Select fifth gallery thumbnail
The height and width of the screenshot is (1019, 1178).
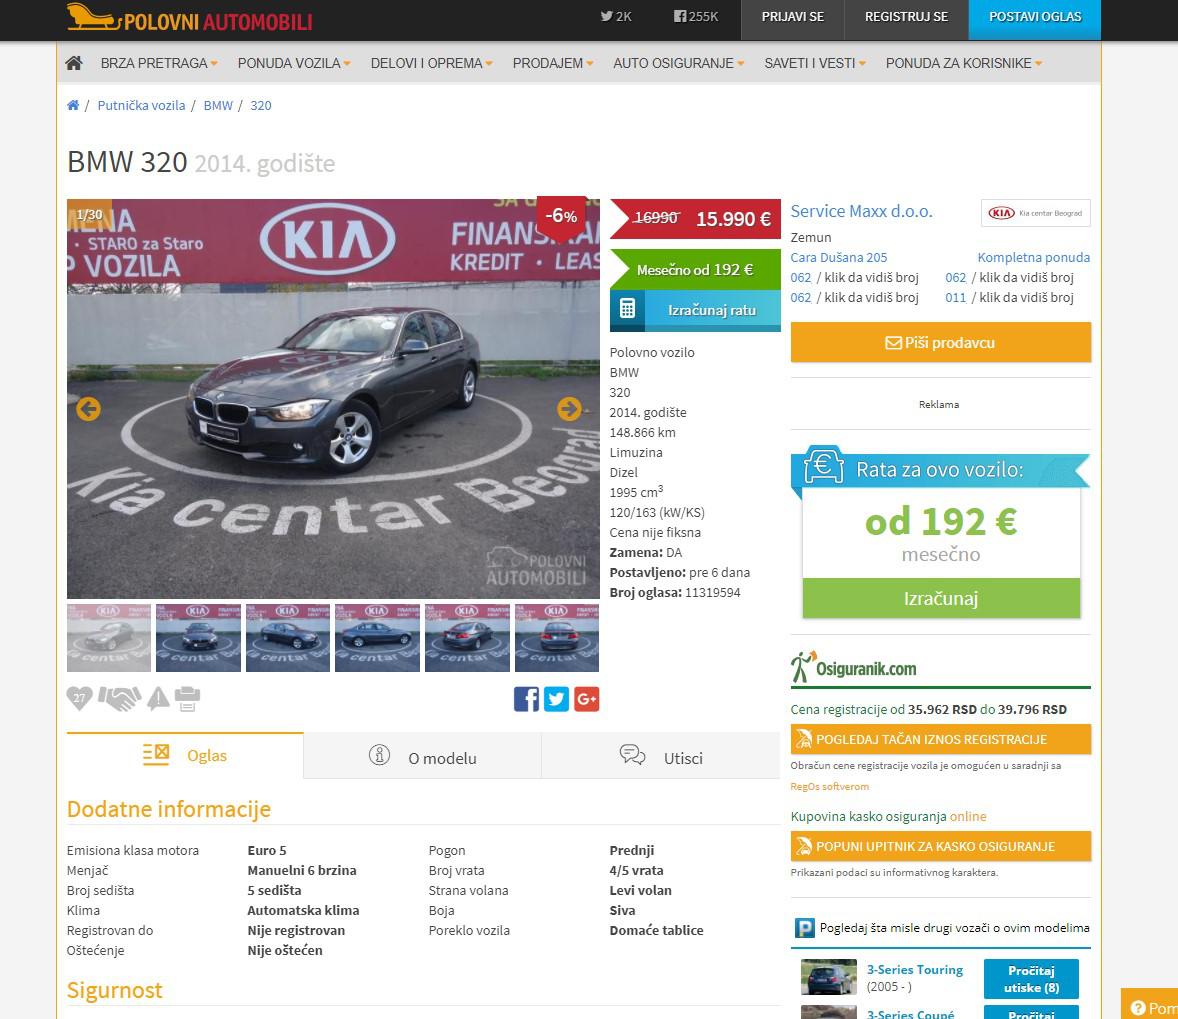coord(467,638)
